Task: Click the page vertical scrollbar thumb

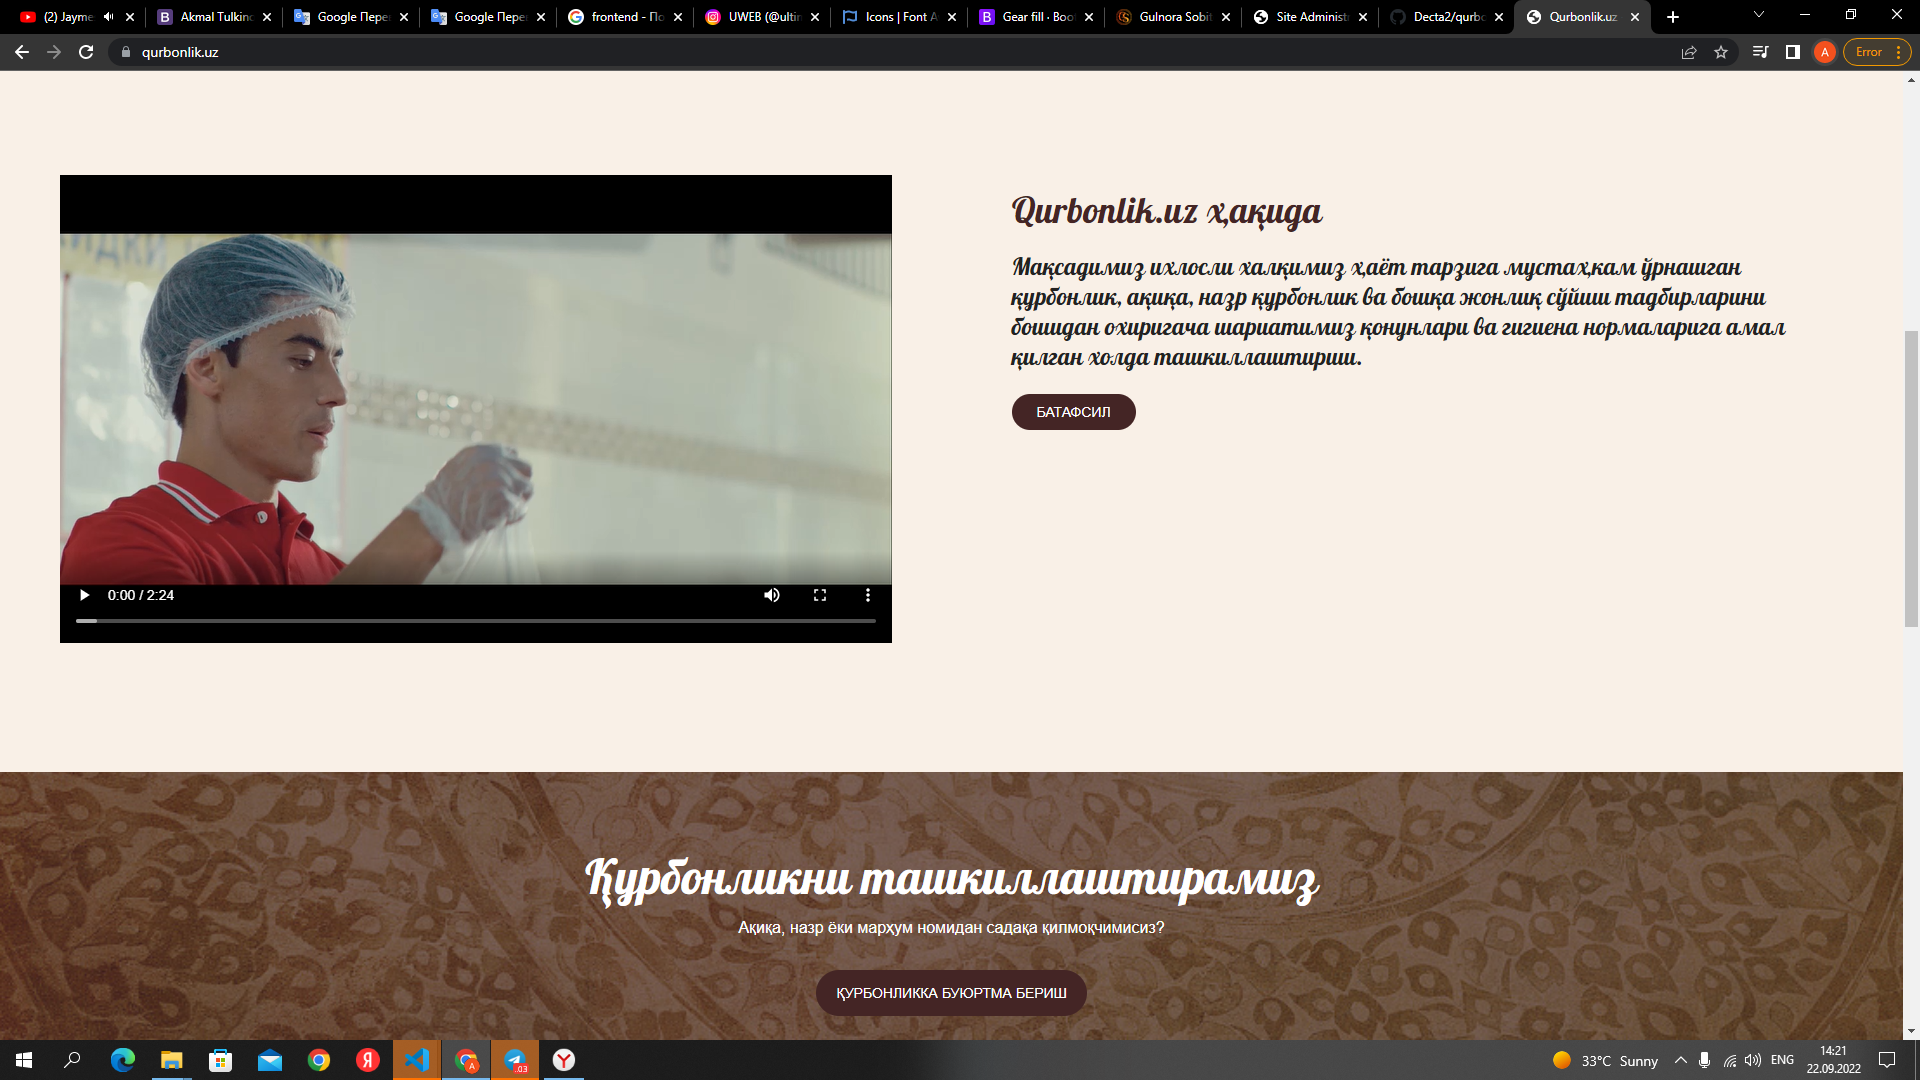Action: tap(1911, 478)
